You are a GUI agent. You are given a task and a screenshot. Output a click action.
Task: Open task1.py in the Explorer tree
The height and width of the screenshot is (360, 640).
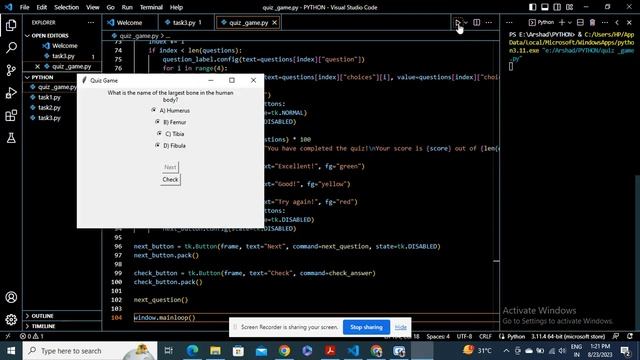click(49, 97)
